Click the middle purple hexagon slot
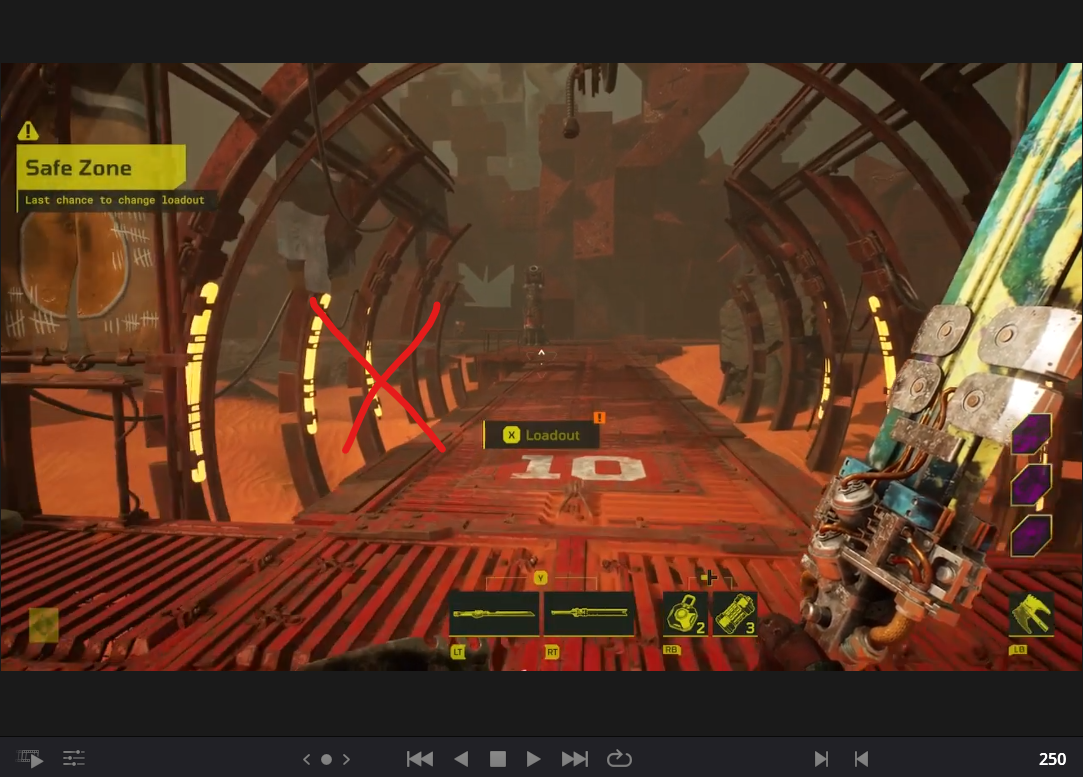Image resolution: width=1083 pixels, height=777 pixels. 1031,483
